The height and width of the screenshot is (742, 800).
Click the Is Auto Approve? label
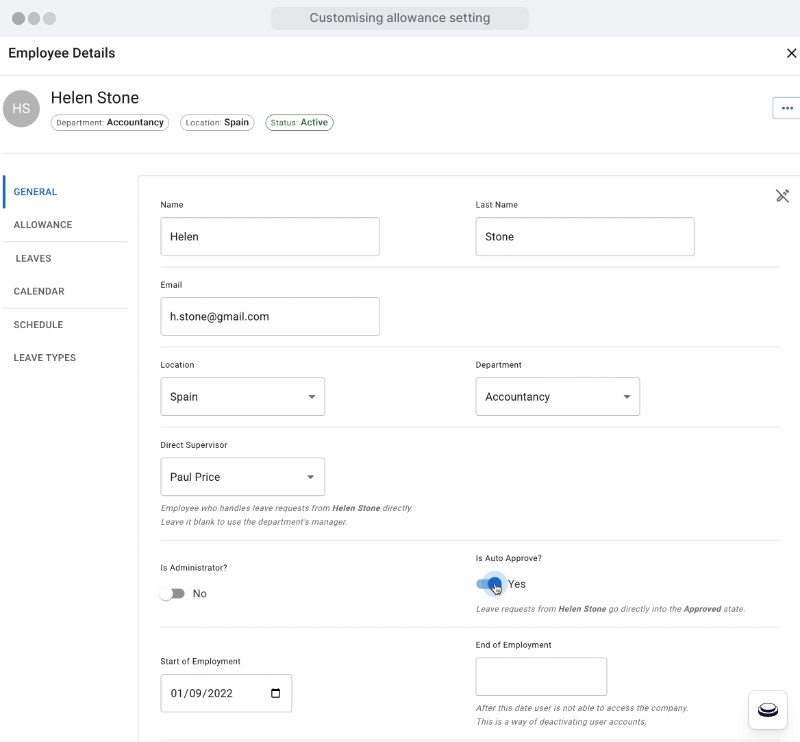point(509,558)
